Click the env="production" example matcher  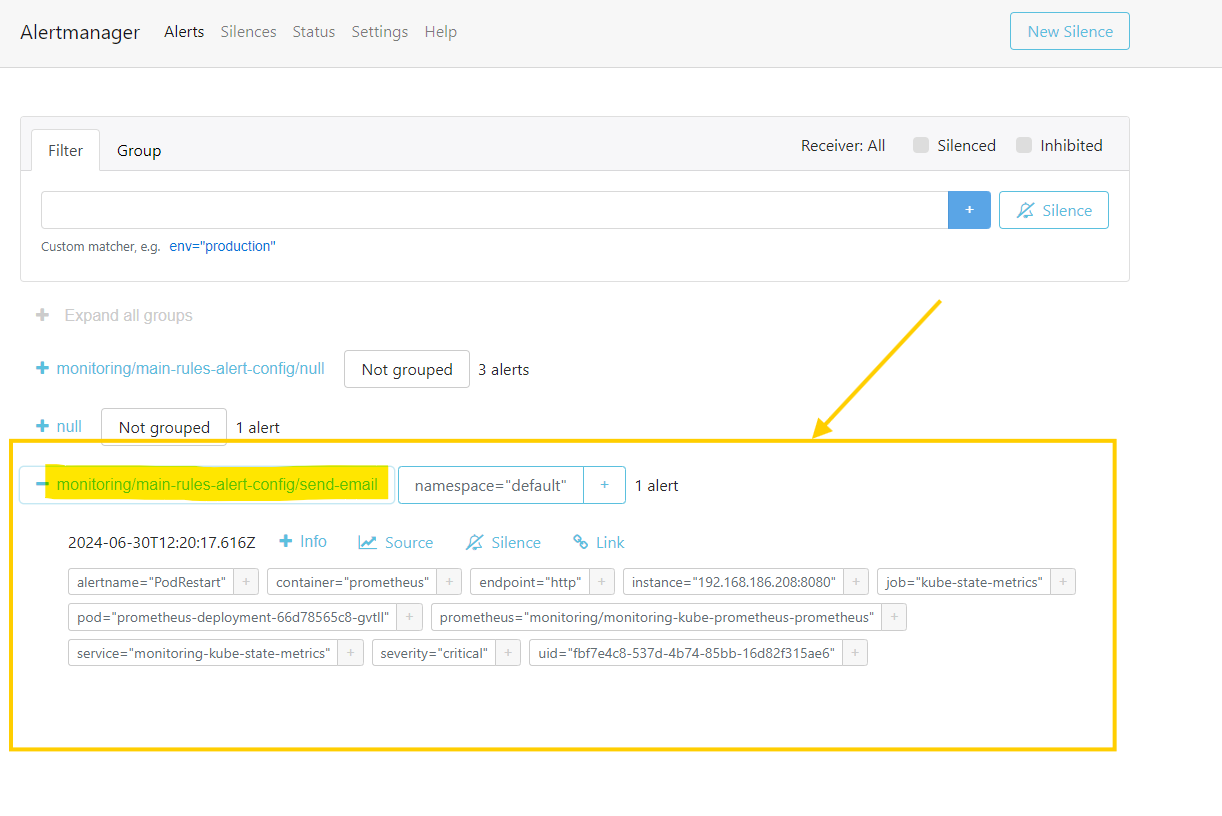pos(222,246)
